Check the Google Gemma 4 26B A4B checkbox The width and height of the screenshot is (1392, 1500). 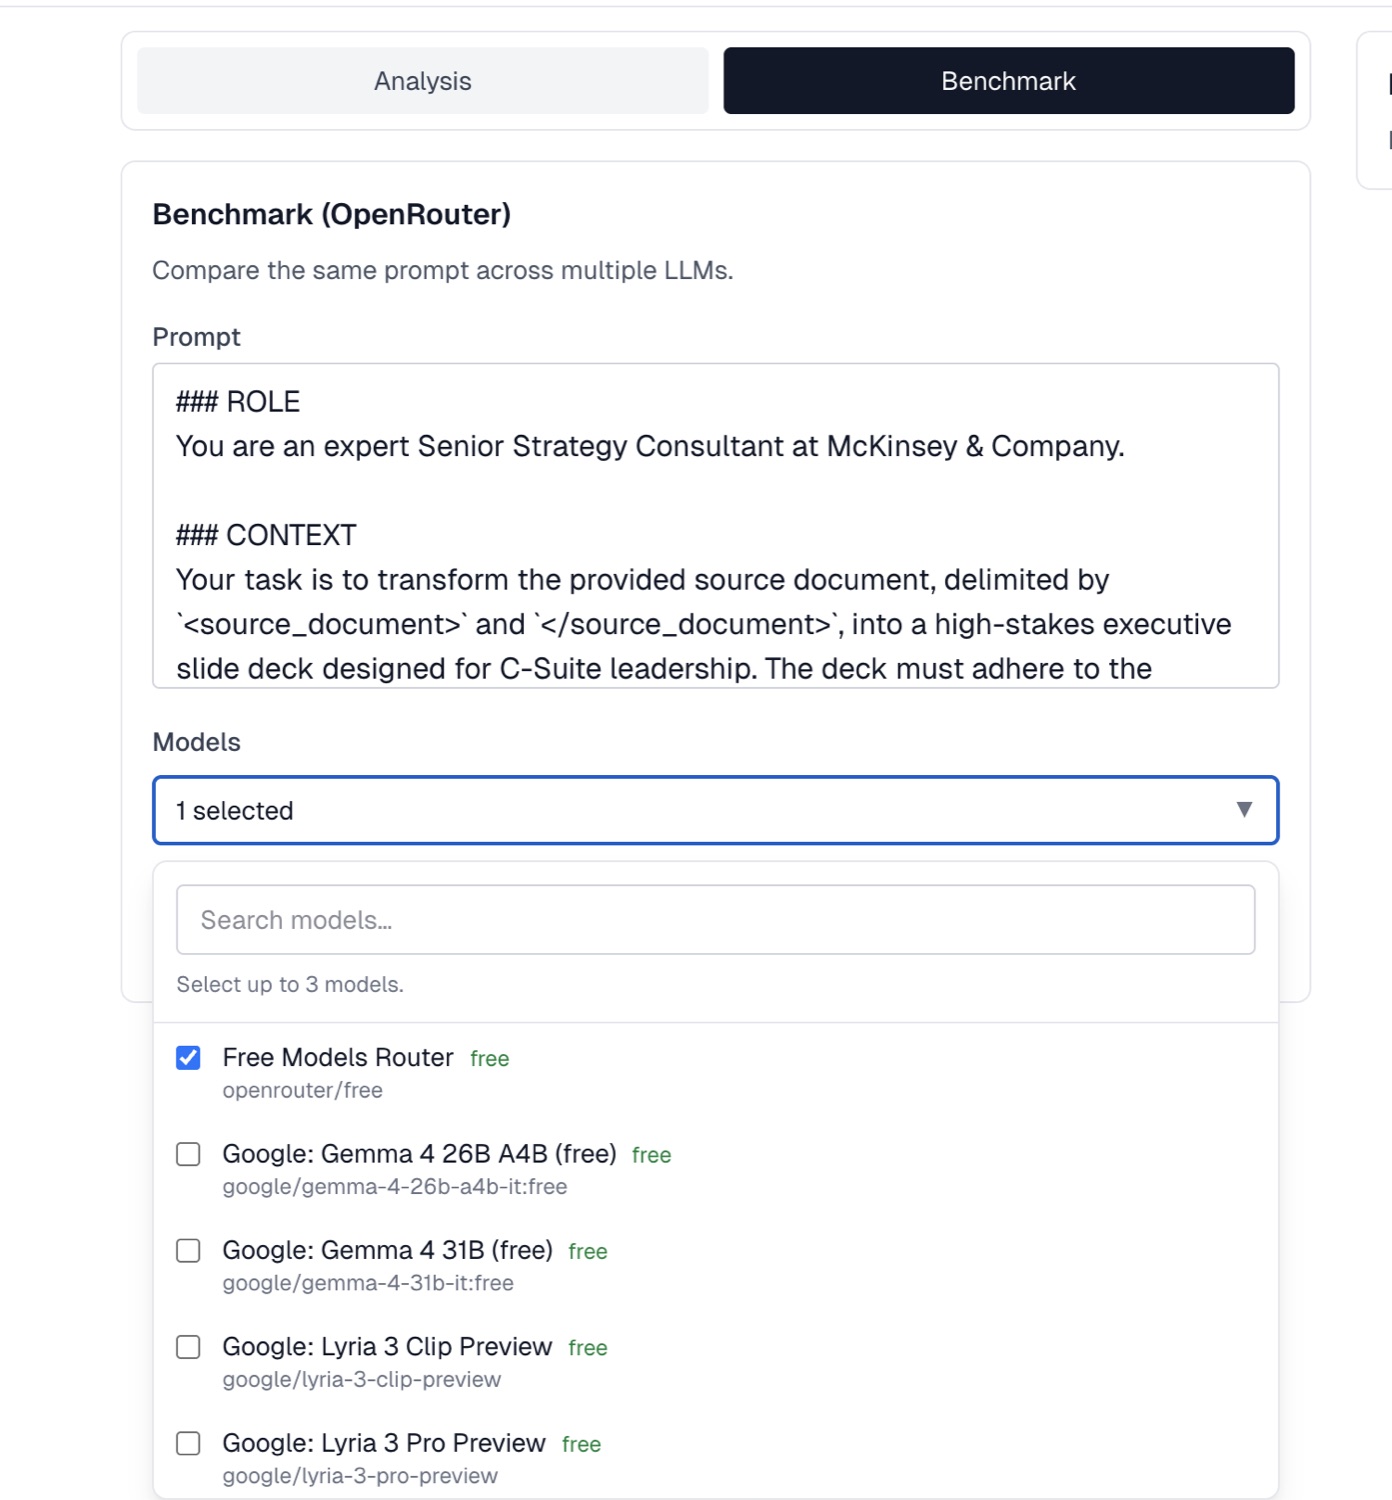click(188, 1154)
